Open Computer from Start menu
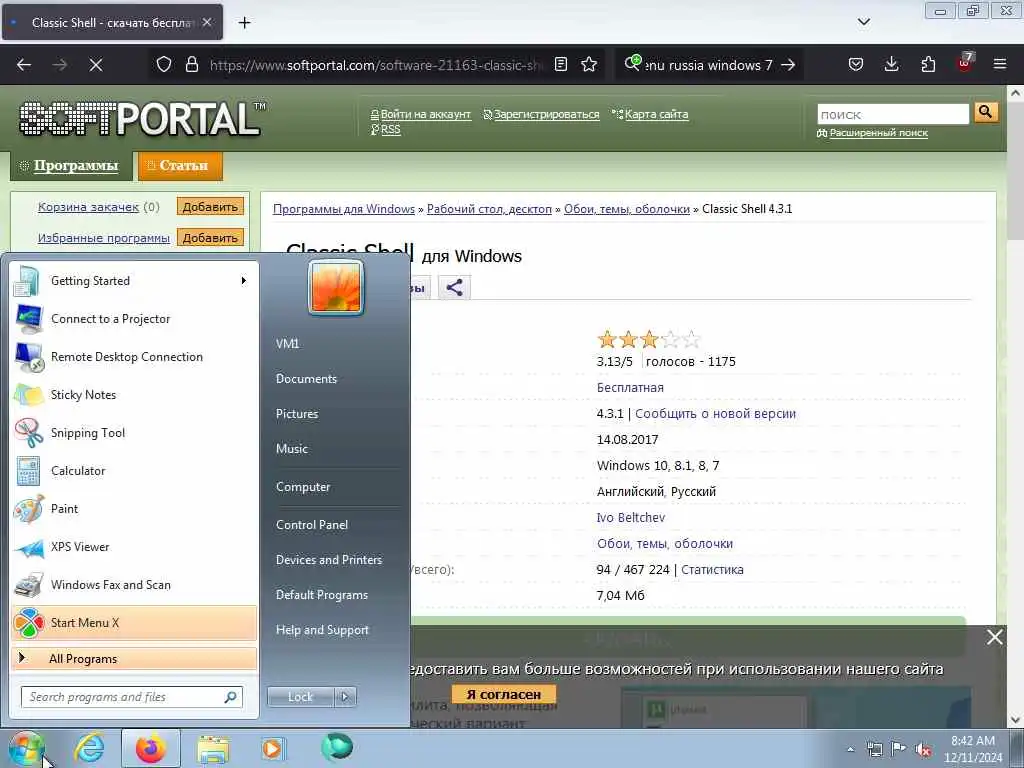Screen dimensions: 1024x768 (303, 487)
